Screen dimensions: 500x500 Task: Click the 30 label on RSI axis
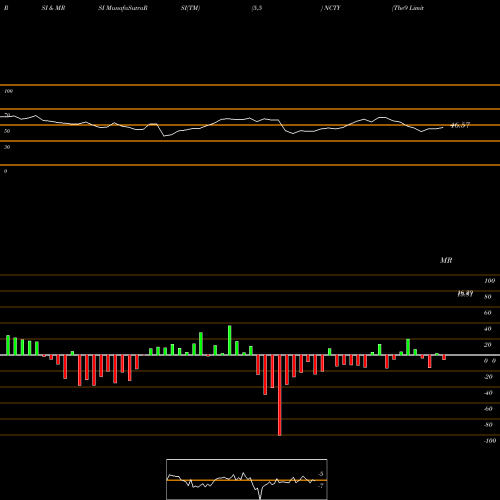click(x=7, y=147)
